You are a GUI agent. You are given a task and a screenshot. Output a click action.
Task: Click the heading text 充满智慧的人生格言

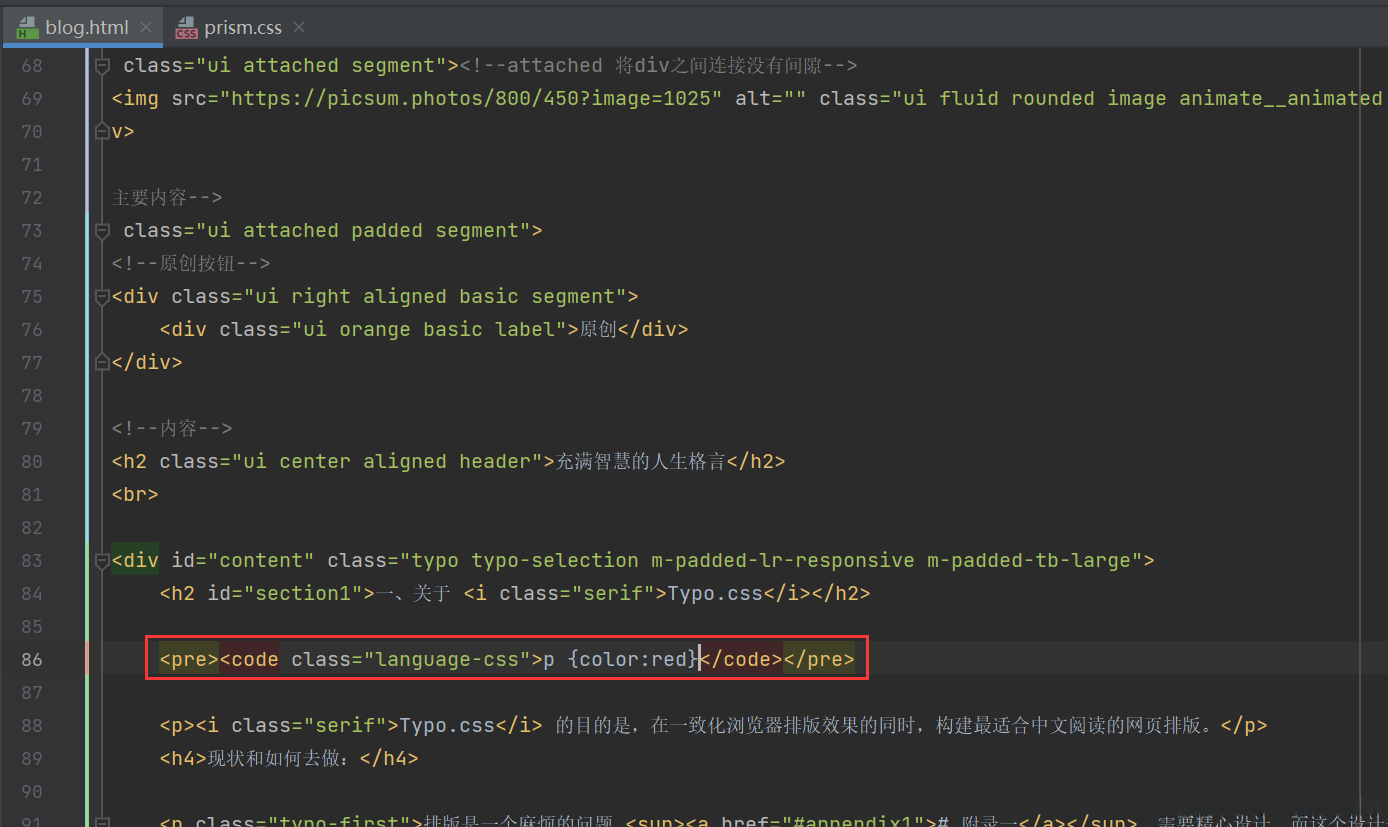pyautogui.click(x=641, y=462)
